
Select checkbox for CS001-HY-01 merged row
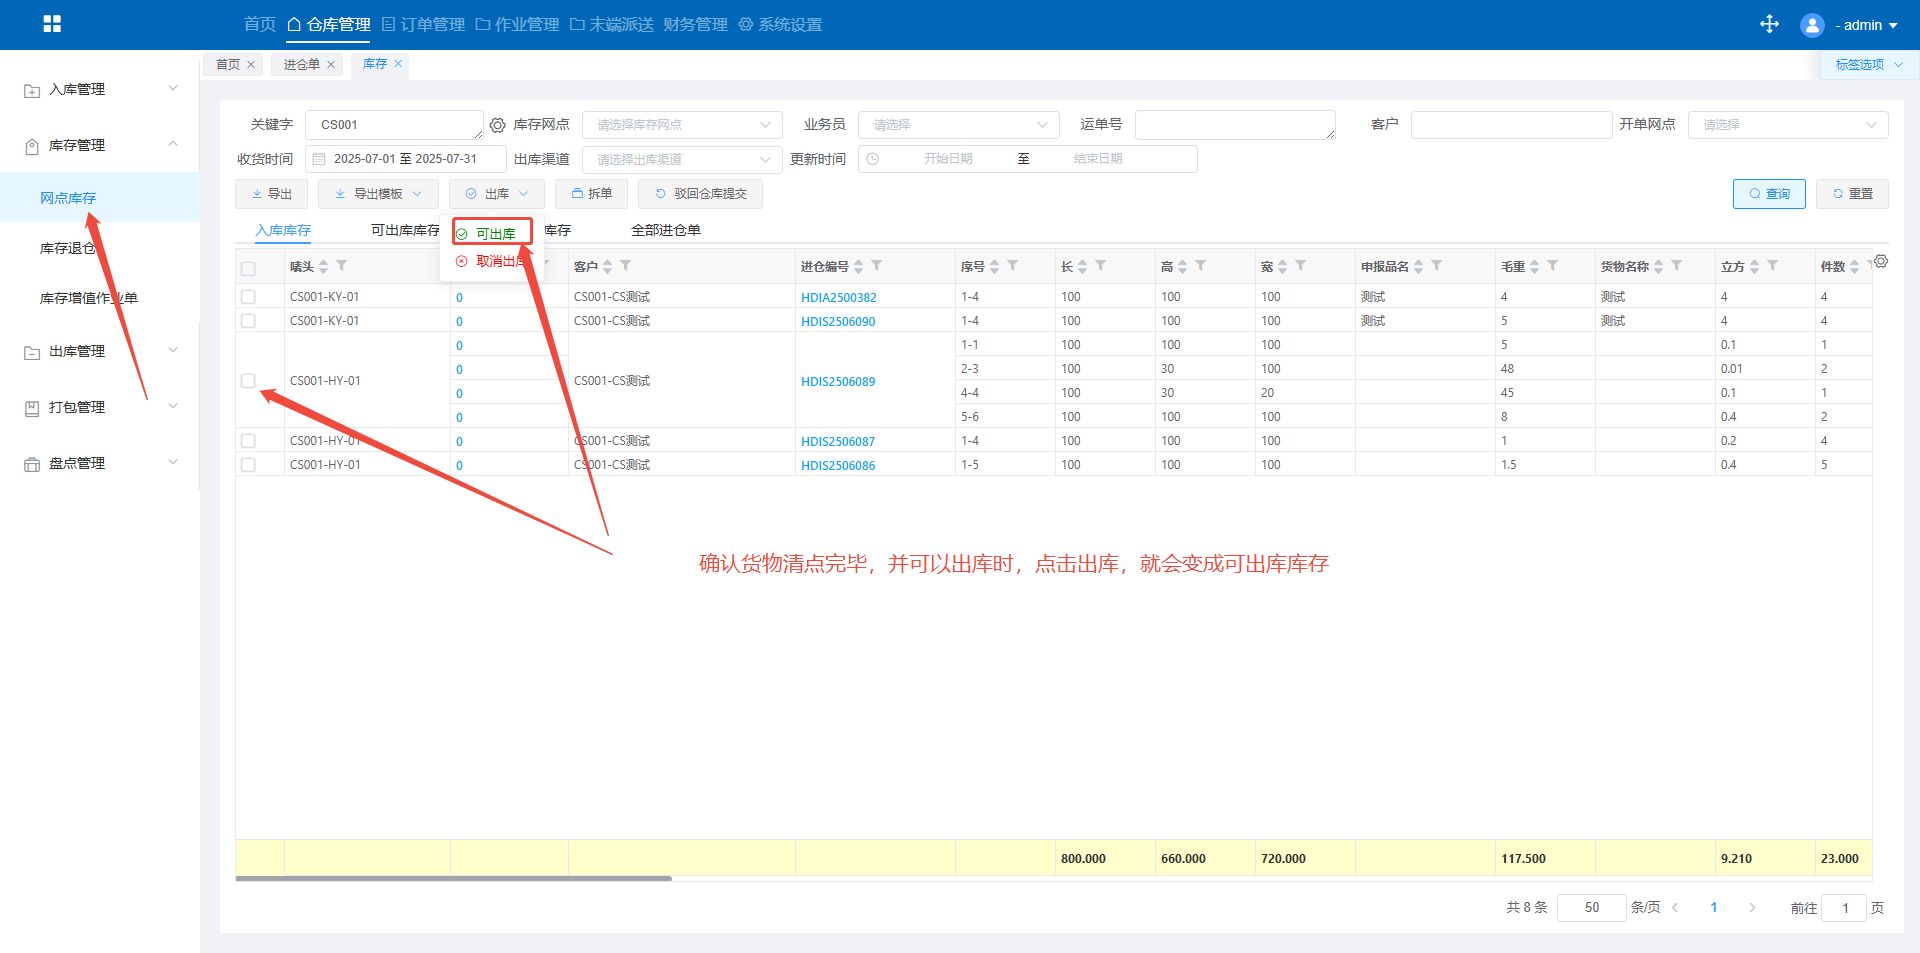248,381
